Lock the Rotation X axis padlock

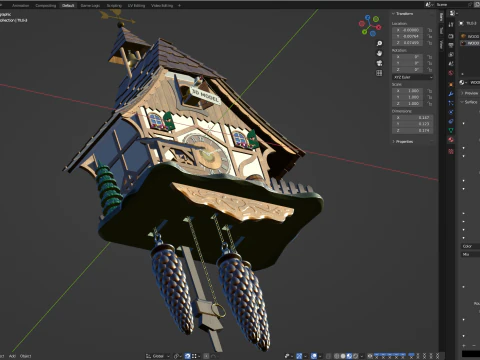[429, 57]
